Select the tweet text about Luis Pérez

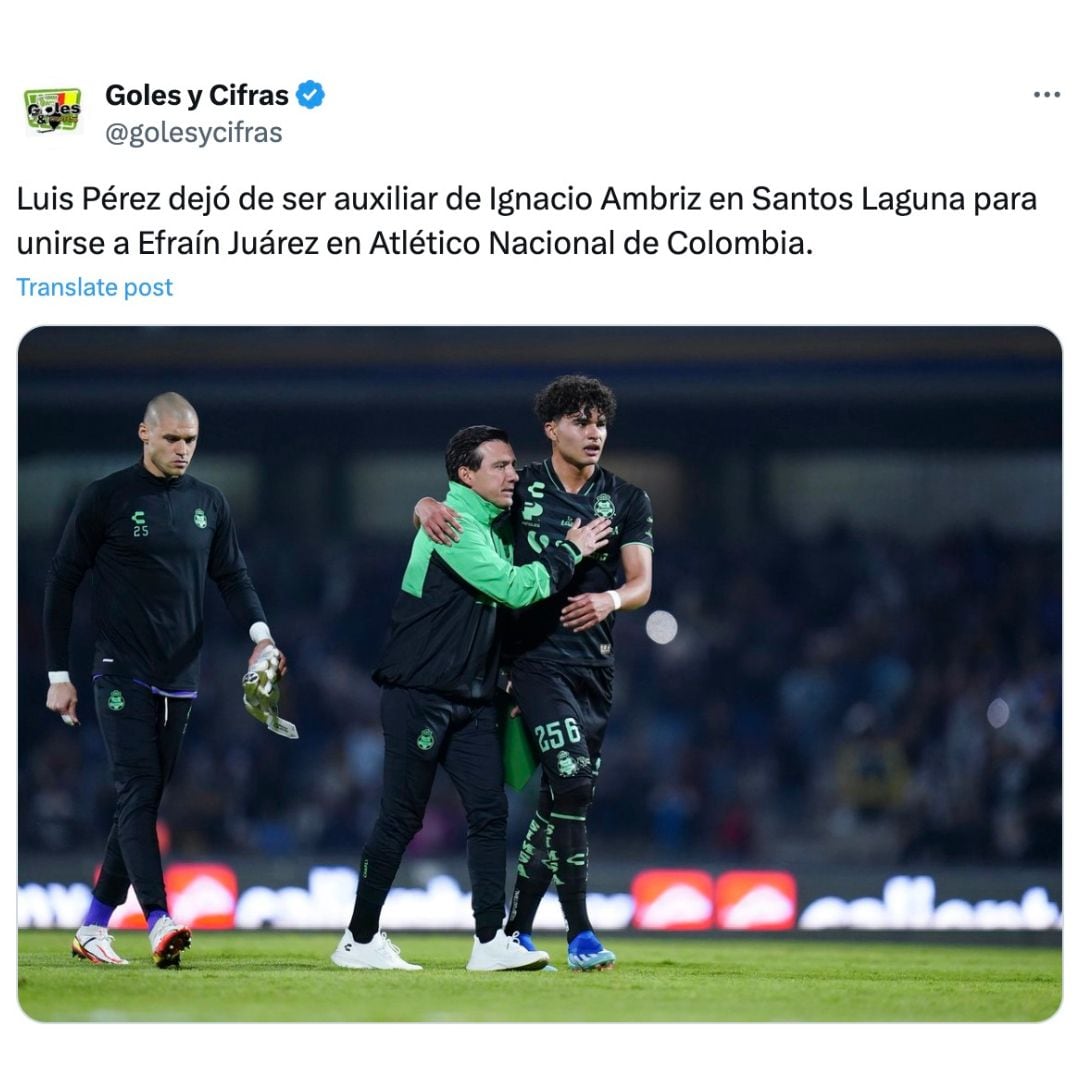527,221
